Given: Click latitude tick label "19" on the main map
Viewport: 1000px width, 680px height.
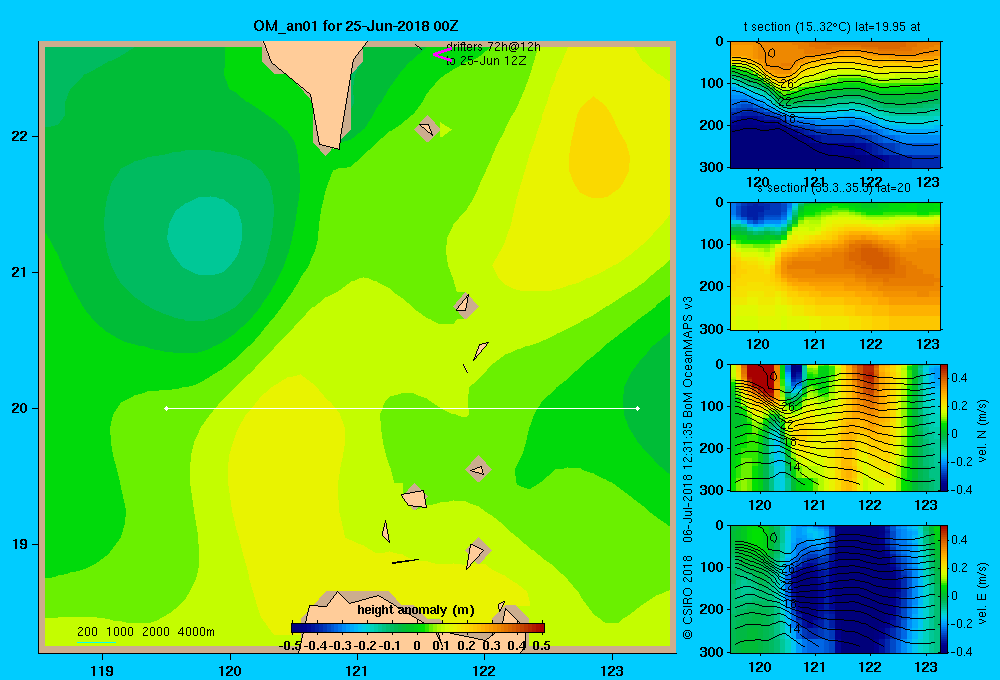Looking at the screenshot, I should pyautogui.click(x=19, y=544).
